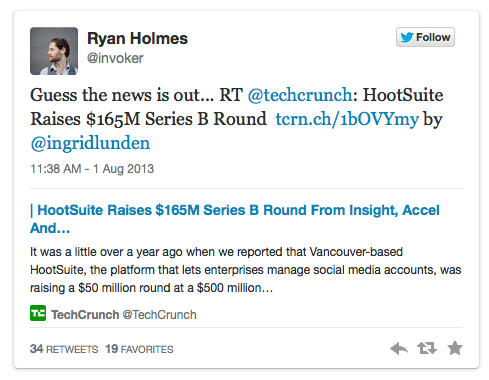Retweet this tweet using retweet icon

427,348
